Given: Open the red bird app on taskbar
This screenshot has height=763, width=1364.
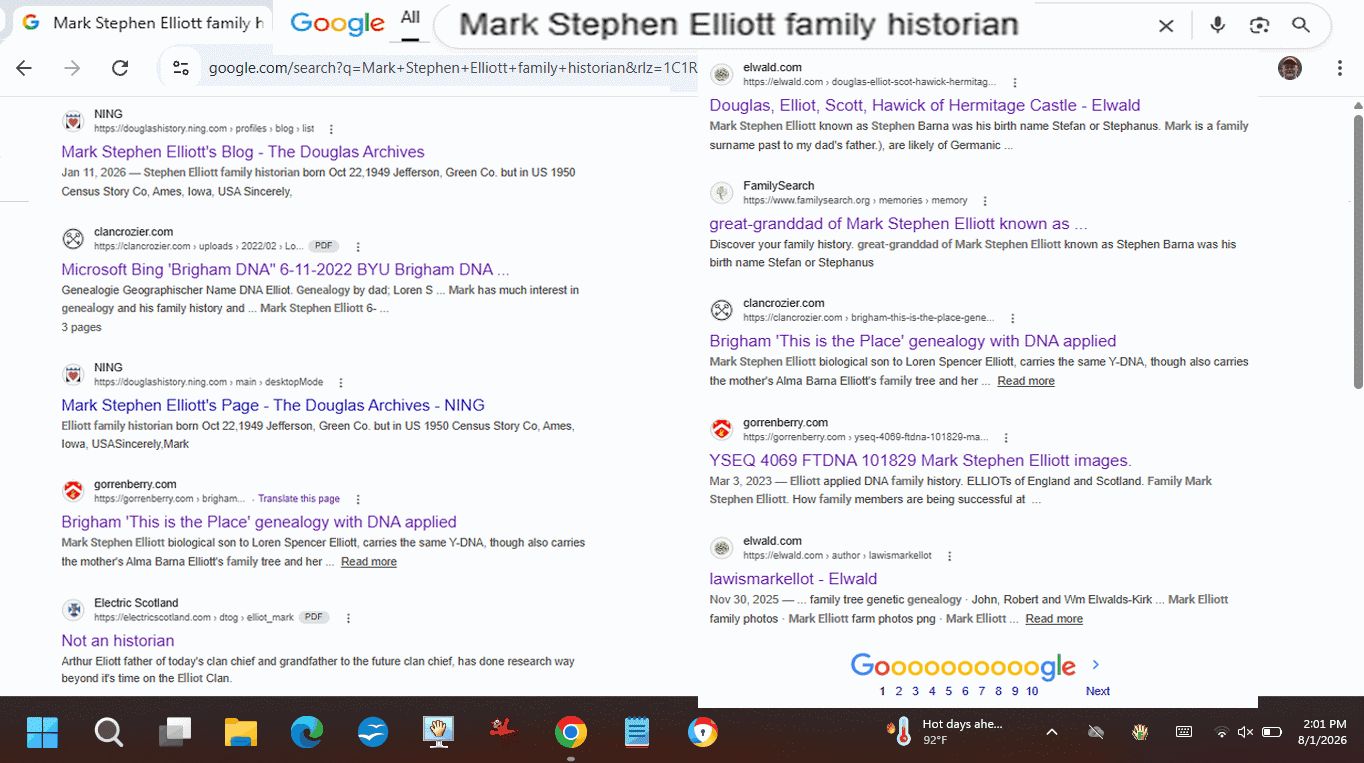Looking at the screenshot, I should [x=503, y=731].
